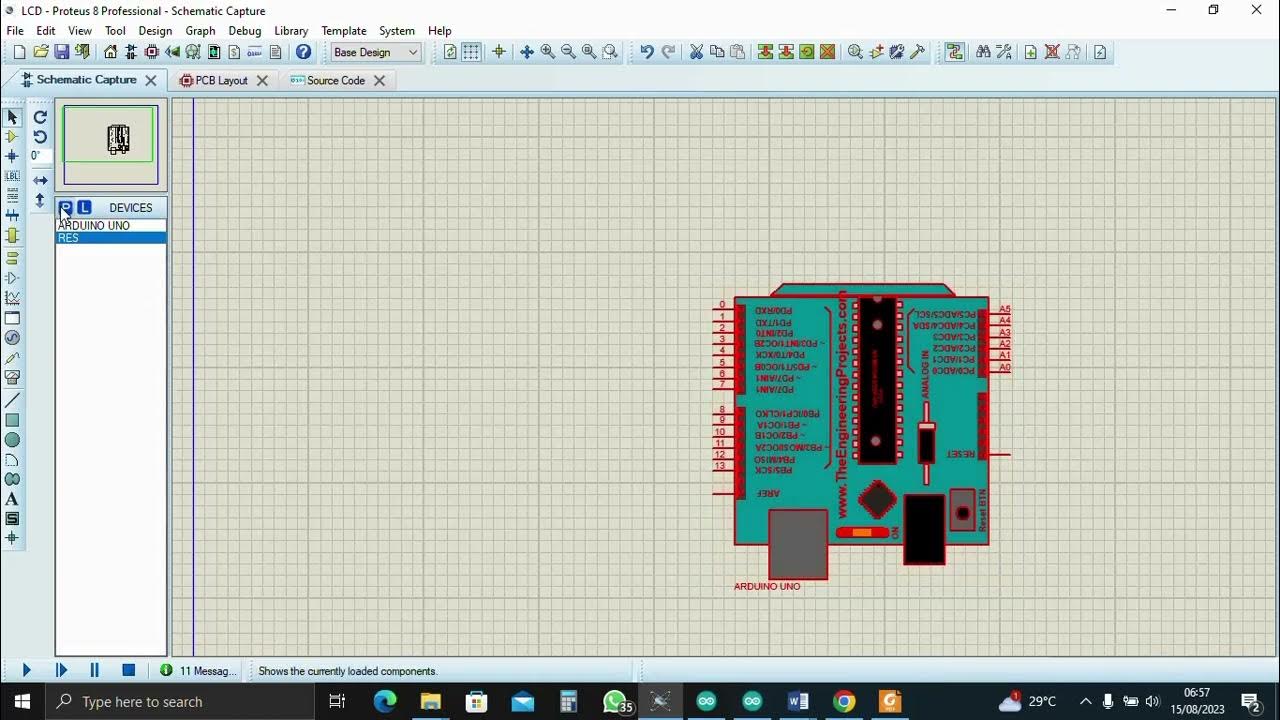This screenshot has width=1280, height=720.
Task: Click the Block Delete icon
Action: click(828, 52)
